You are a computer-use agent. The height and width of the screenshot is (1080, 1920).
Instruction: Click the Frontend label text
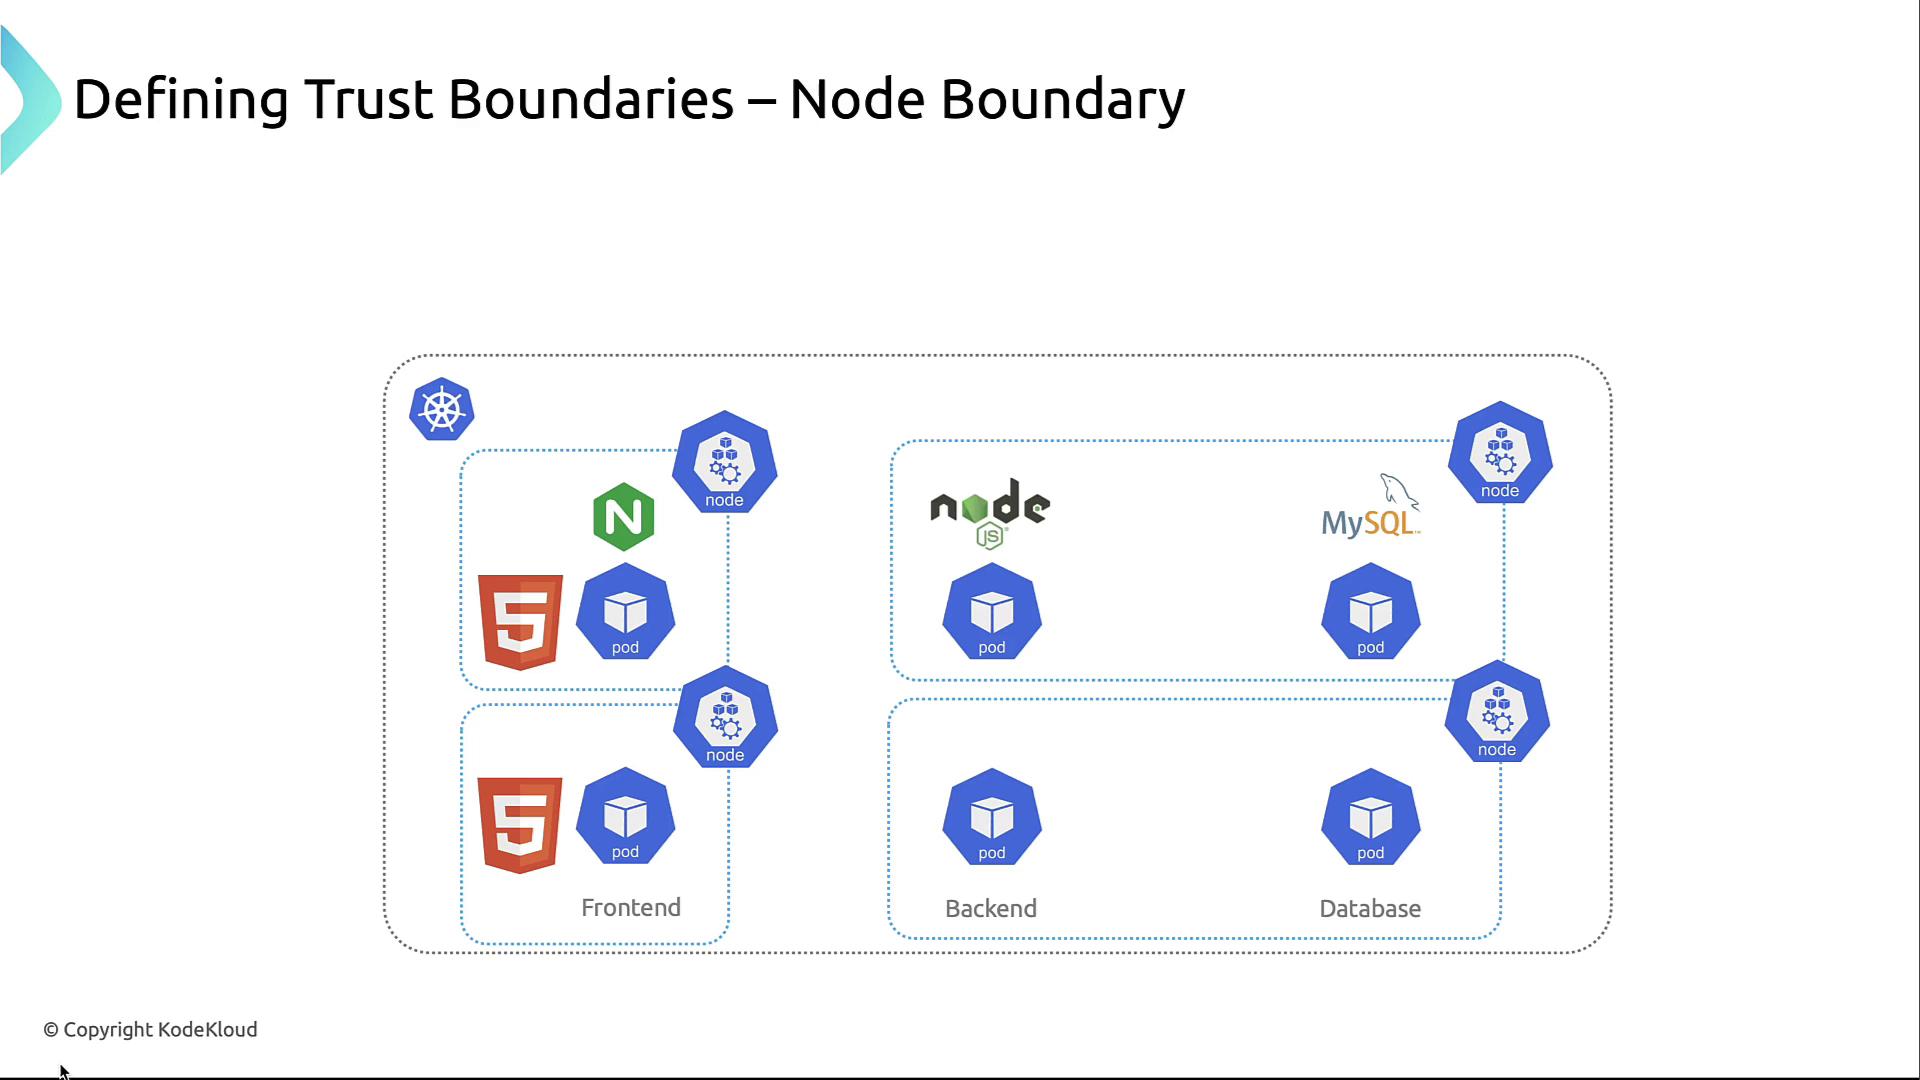click(x=631, y=907)
